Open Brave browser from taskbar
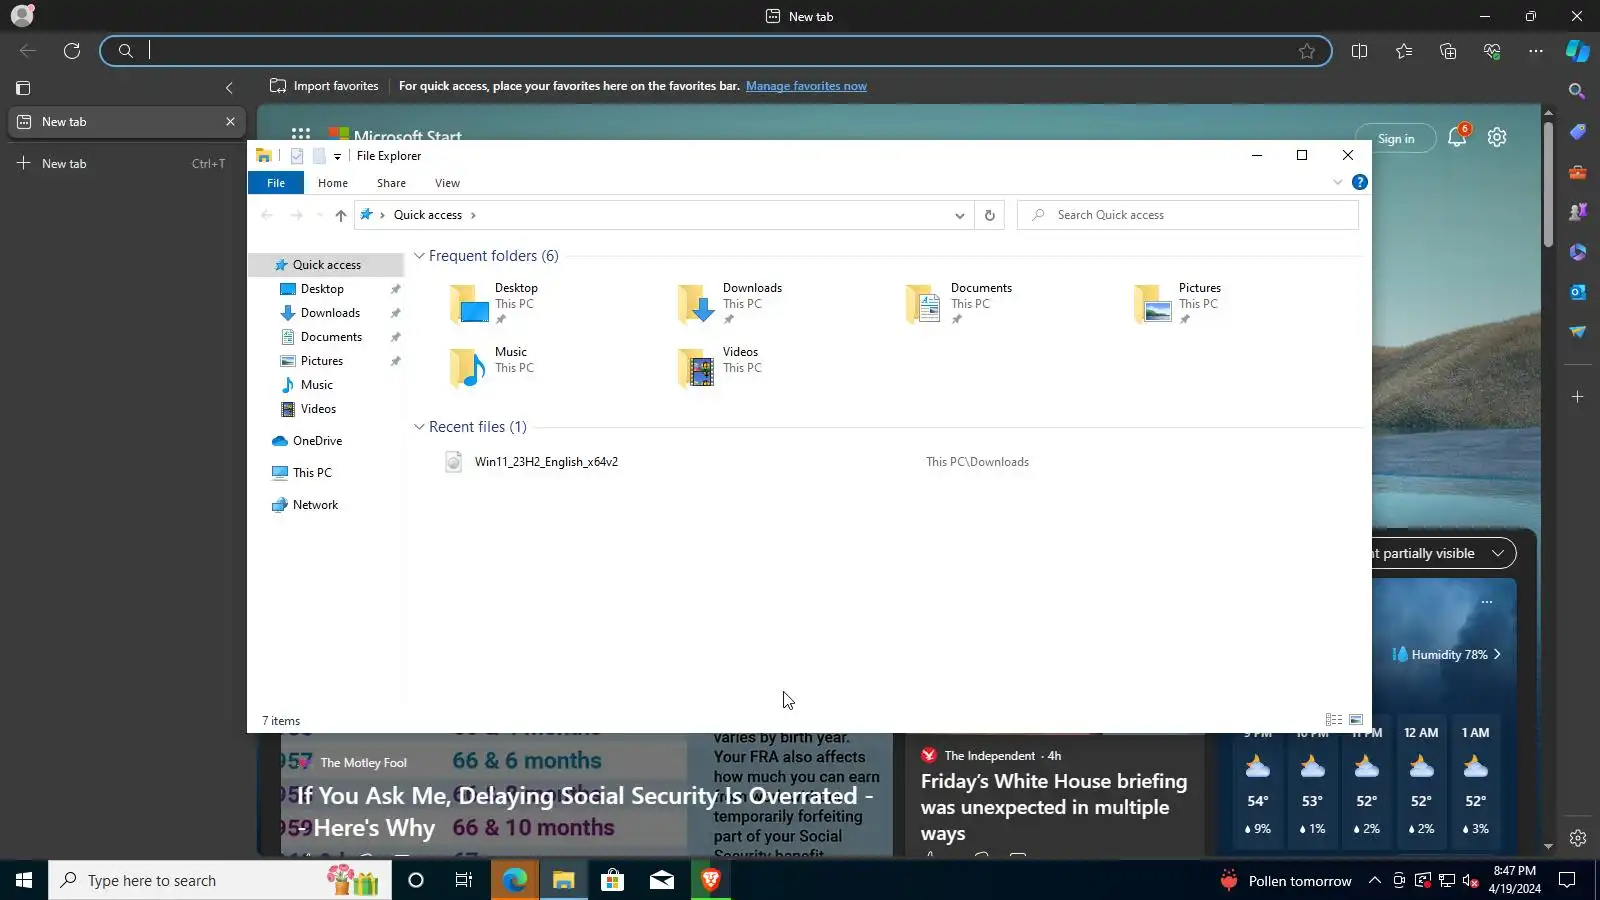1600x900 pixels. pos(711,880)
